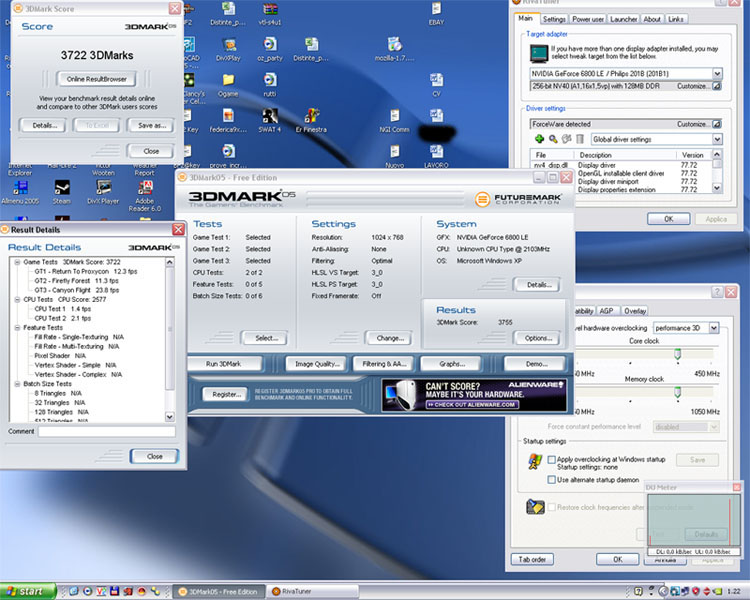Click the Online ResultBrowser button
The width and height of the screenshot is (750, 600).
coord(97,79)
